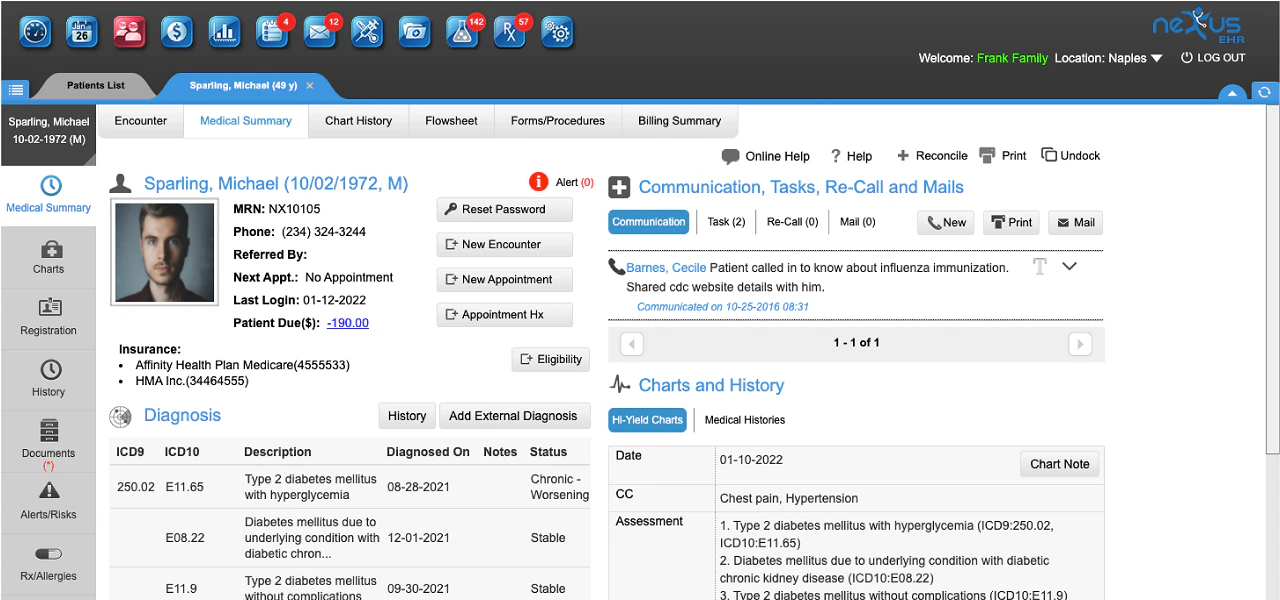Switch to the Flowsheet tab
Viewport: 1280px width, 600px height.
[451, 120]
